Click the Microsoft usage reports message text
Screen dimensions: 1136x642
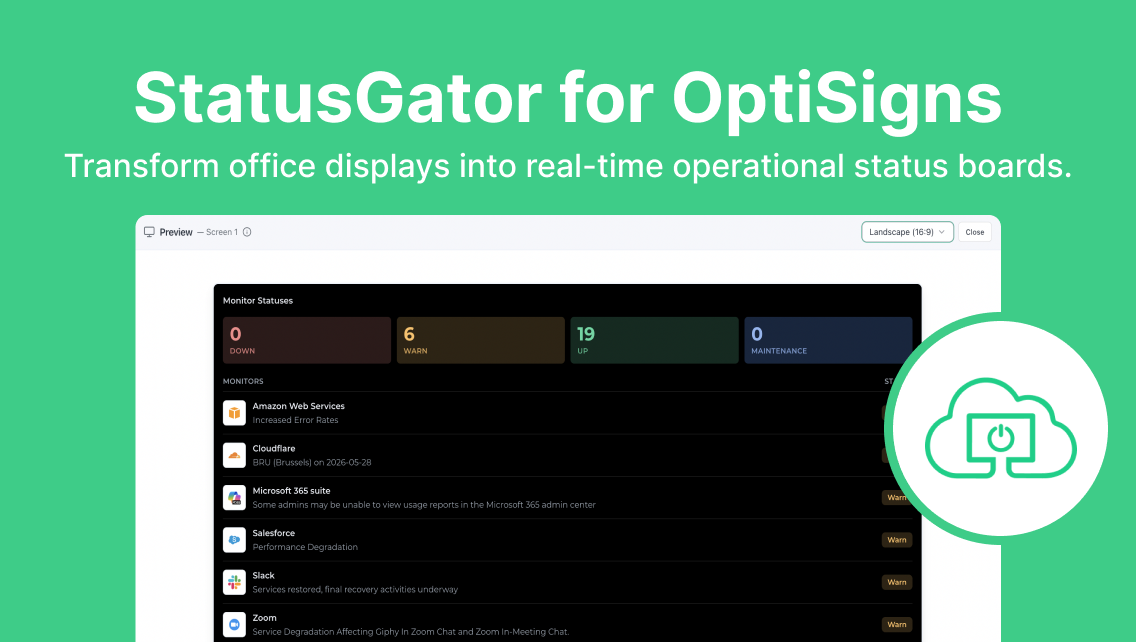coord(424,504)
